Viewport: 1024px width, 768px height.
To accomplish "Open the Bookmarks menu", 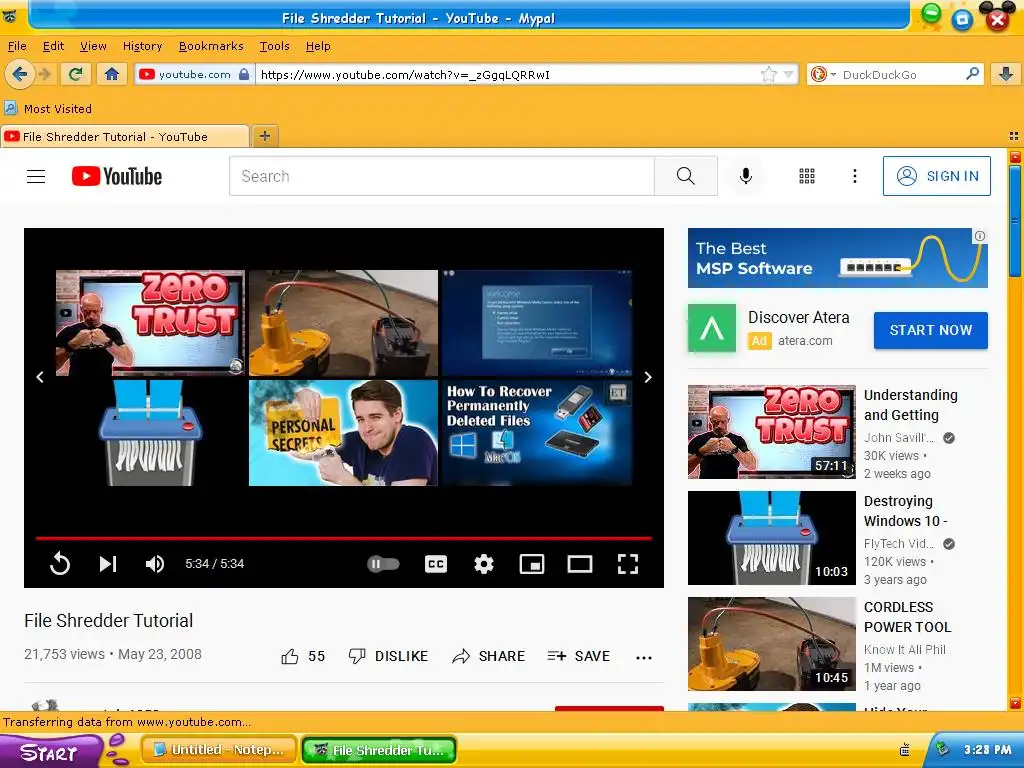I will [x=211, y=46].
